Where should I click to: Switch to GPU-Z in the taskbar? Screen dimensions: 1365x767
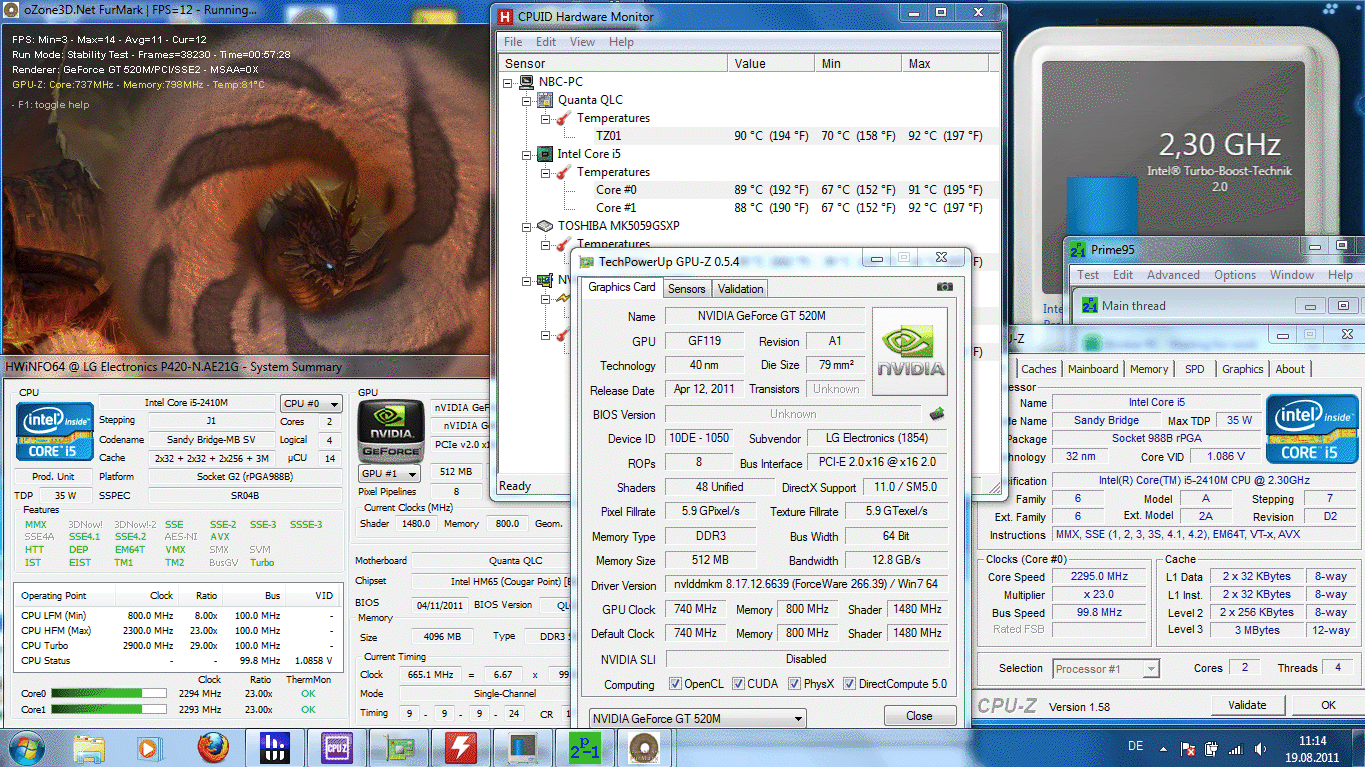[x=397, y=747]
